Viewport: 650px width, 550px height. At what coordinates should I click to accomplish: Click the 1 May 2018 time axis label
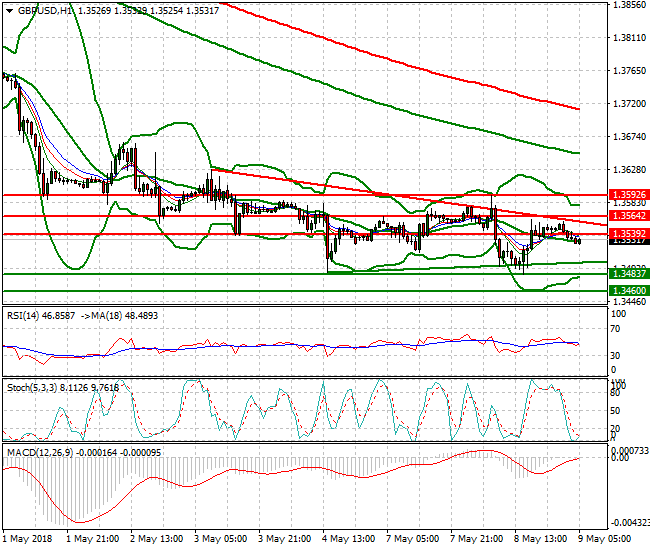[27, 539]
